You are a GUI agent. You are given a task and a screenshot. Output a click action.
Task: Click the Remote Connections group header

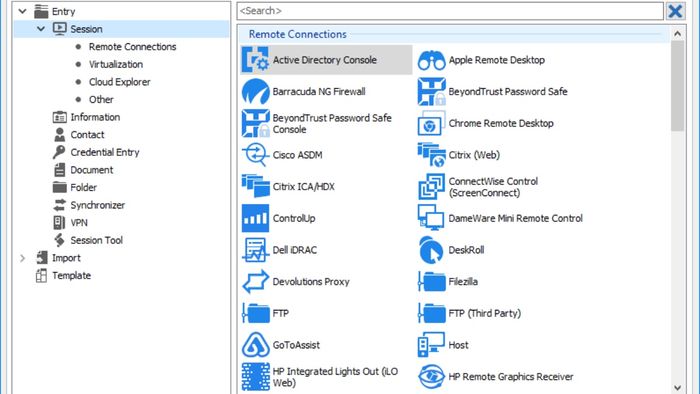coord(454,34)
